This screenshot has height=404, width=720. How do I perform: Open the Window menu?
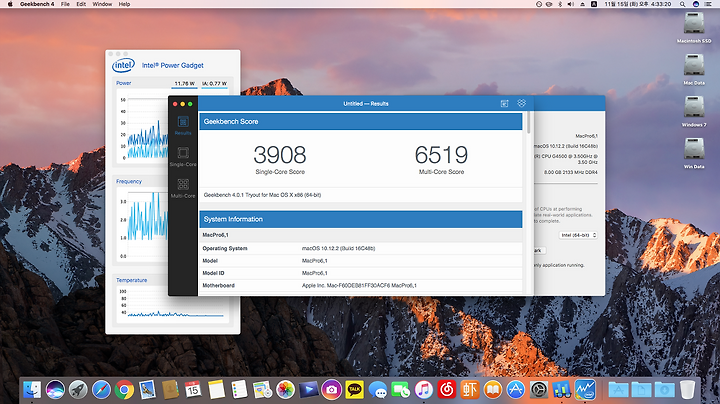[x=102, y=4]
